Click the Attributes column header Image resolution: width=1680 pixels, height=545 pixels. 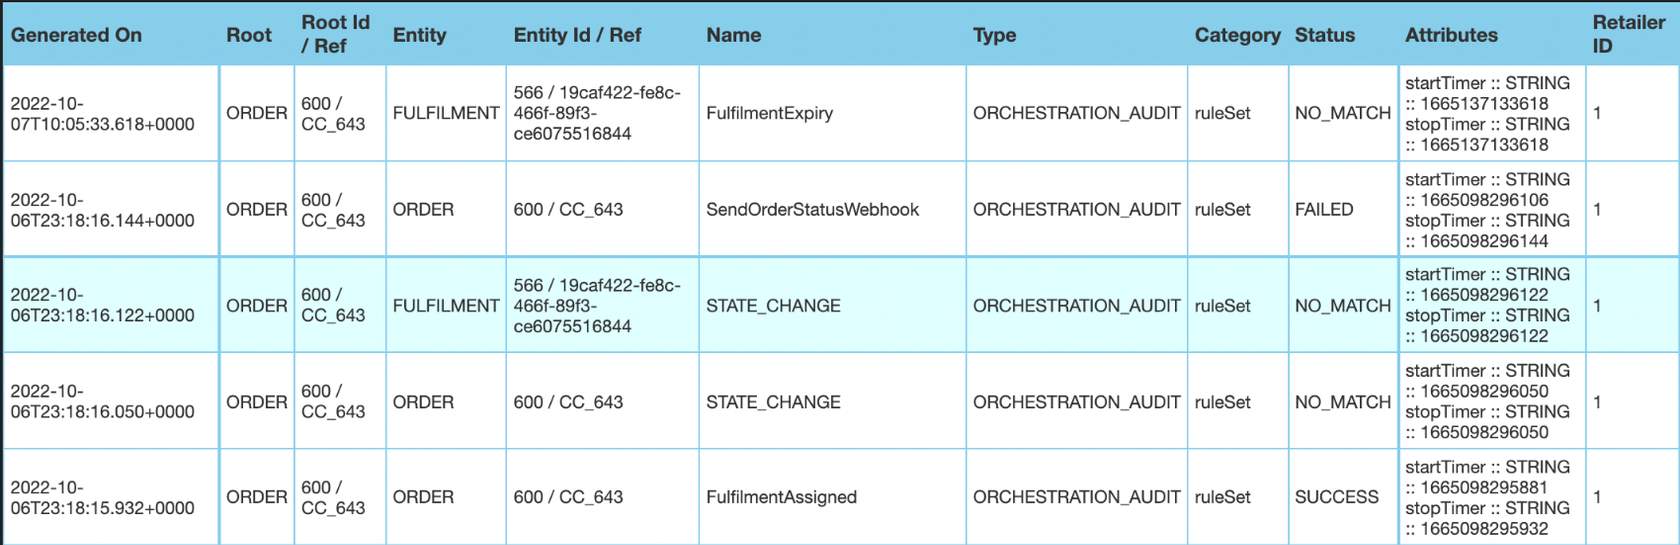pyautogui.click(x=1451, y=35)
